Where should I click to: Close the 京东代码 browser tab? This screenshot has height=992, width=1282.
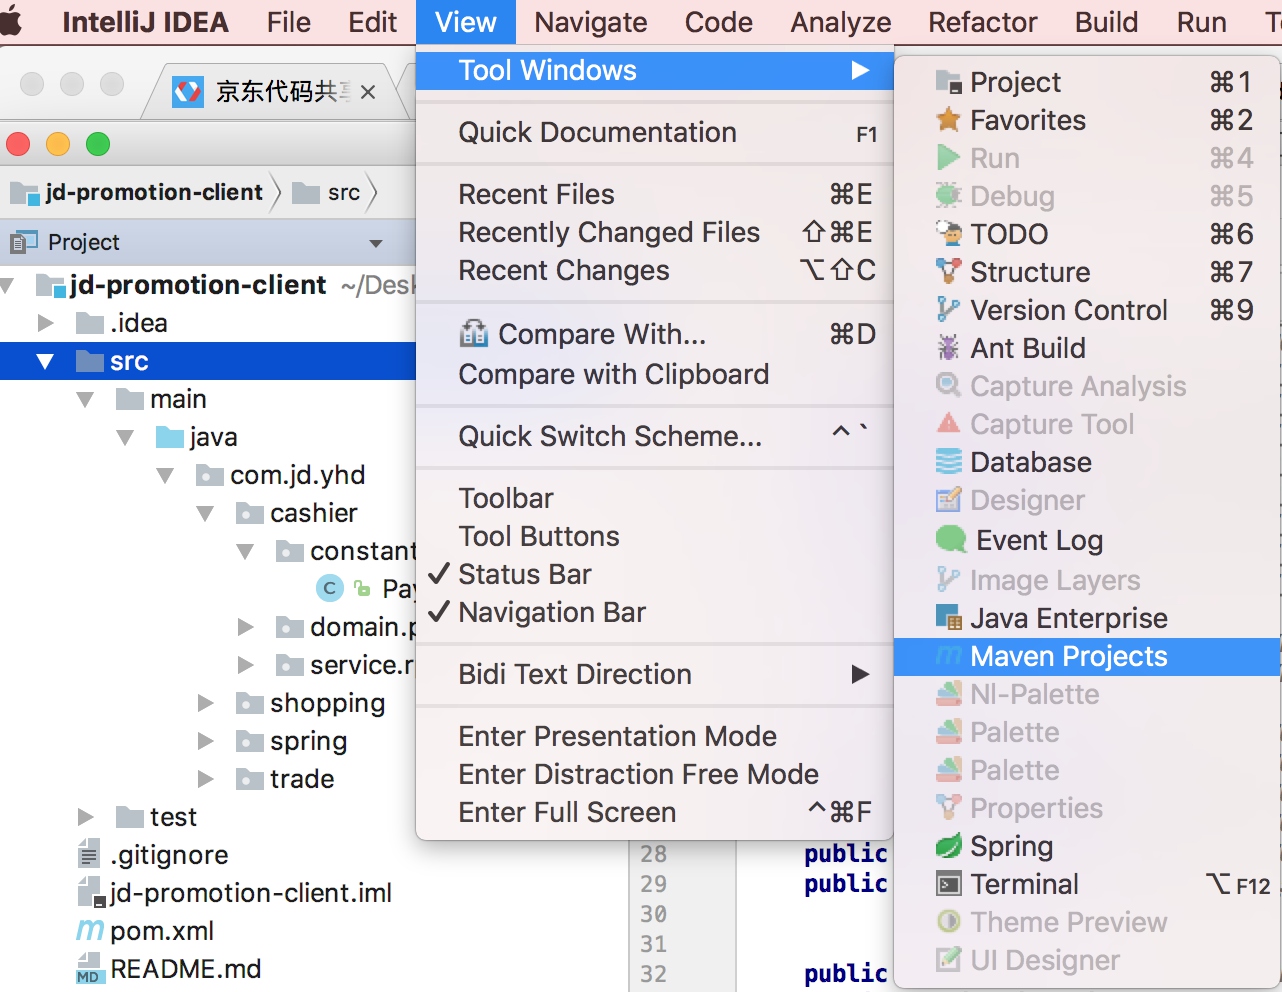pyautogui.click(x=368, y=92)
